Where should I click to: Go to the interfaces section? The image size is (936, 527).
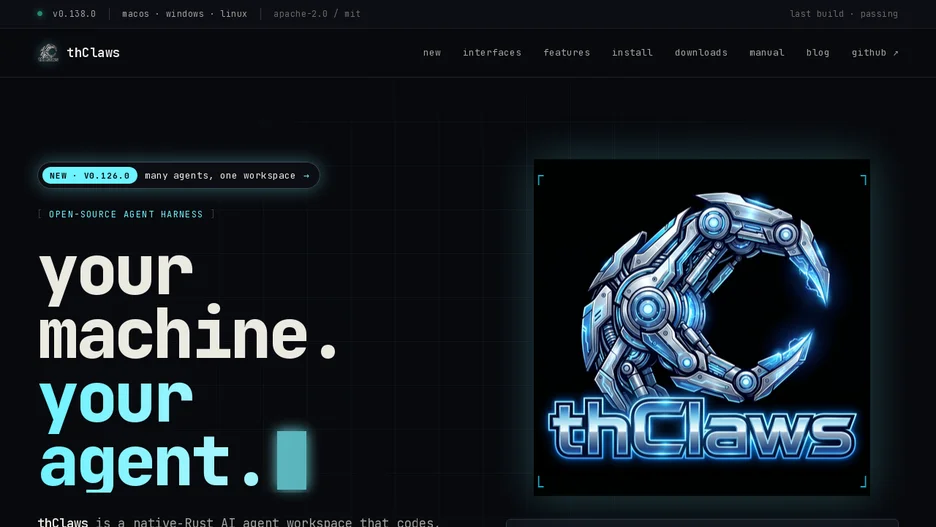[x=492, y=53]
